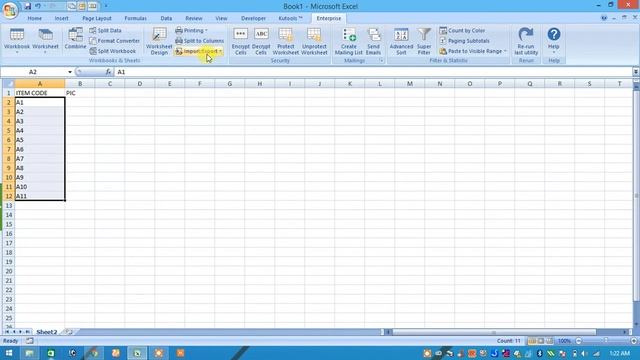Open the Kutools Help icon
This screenshot has height=360, width=640.
coord(553,40)
